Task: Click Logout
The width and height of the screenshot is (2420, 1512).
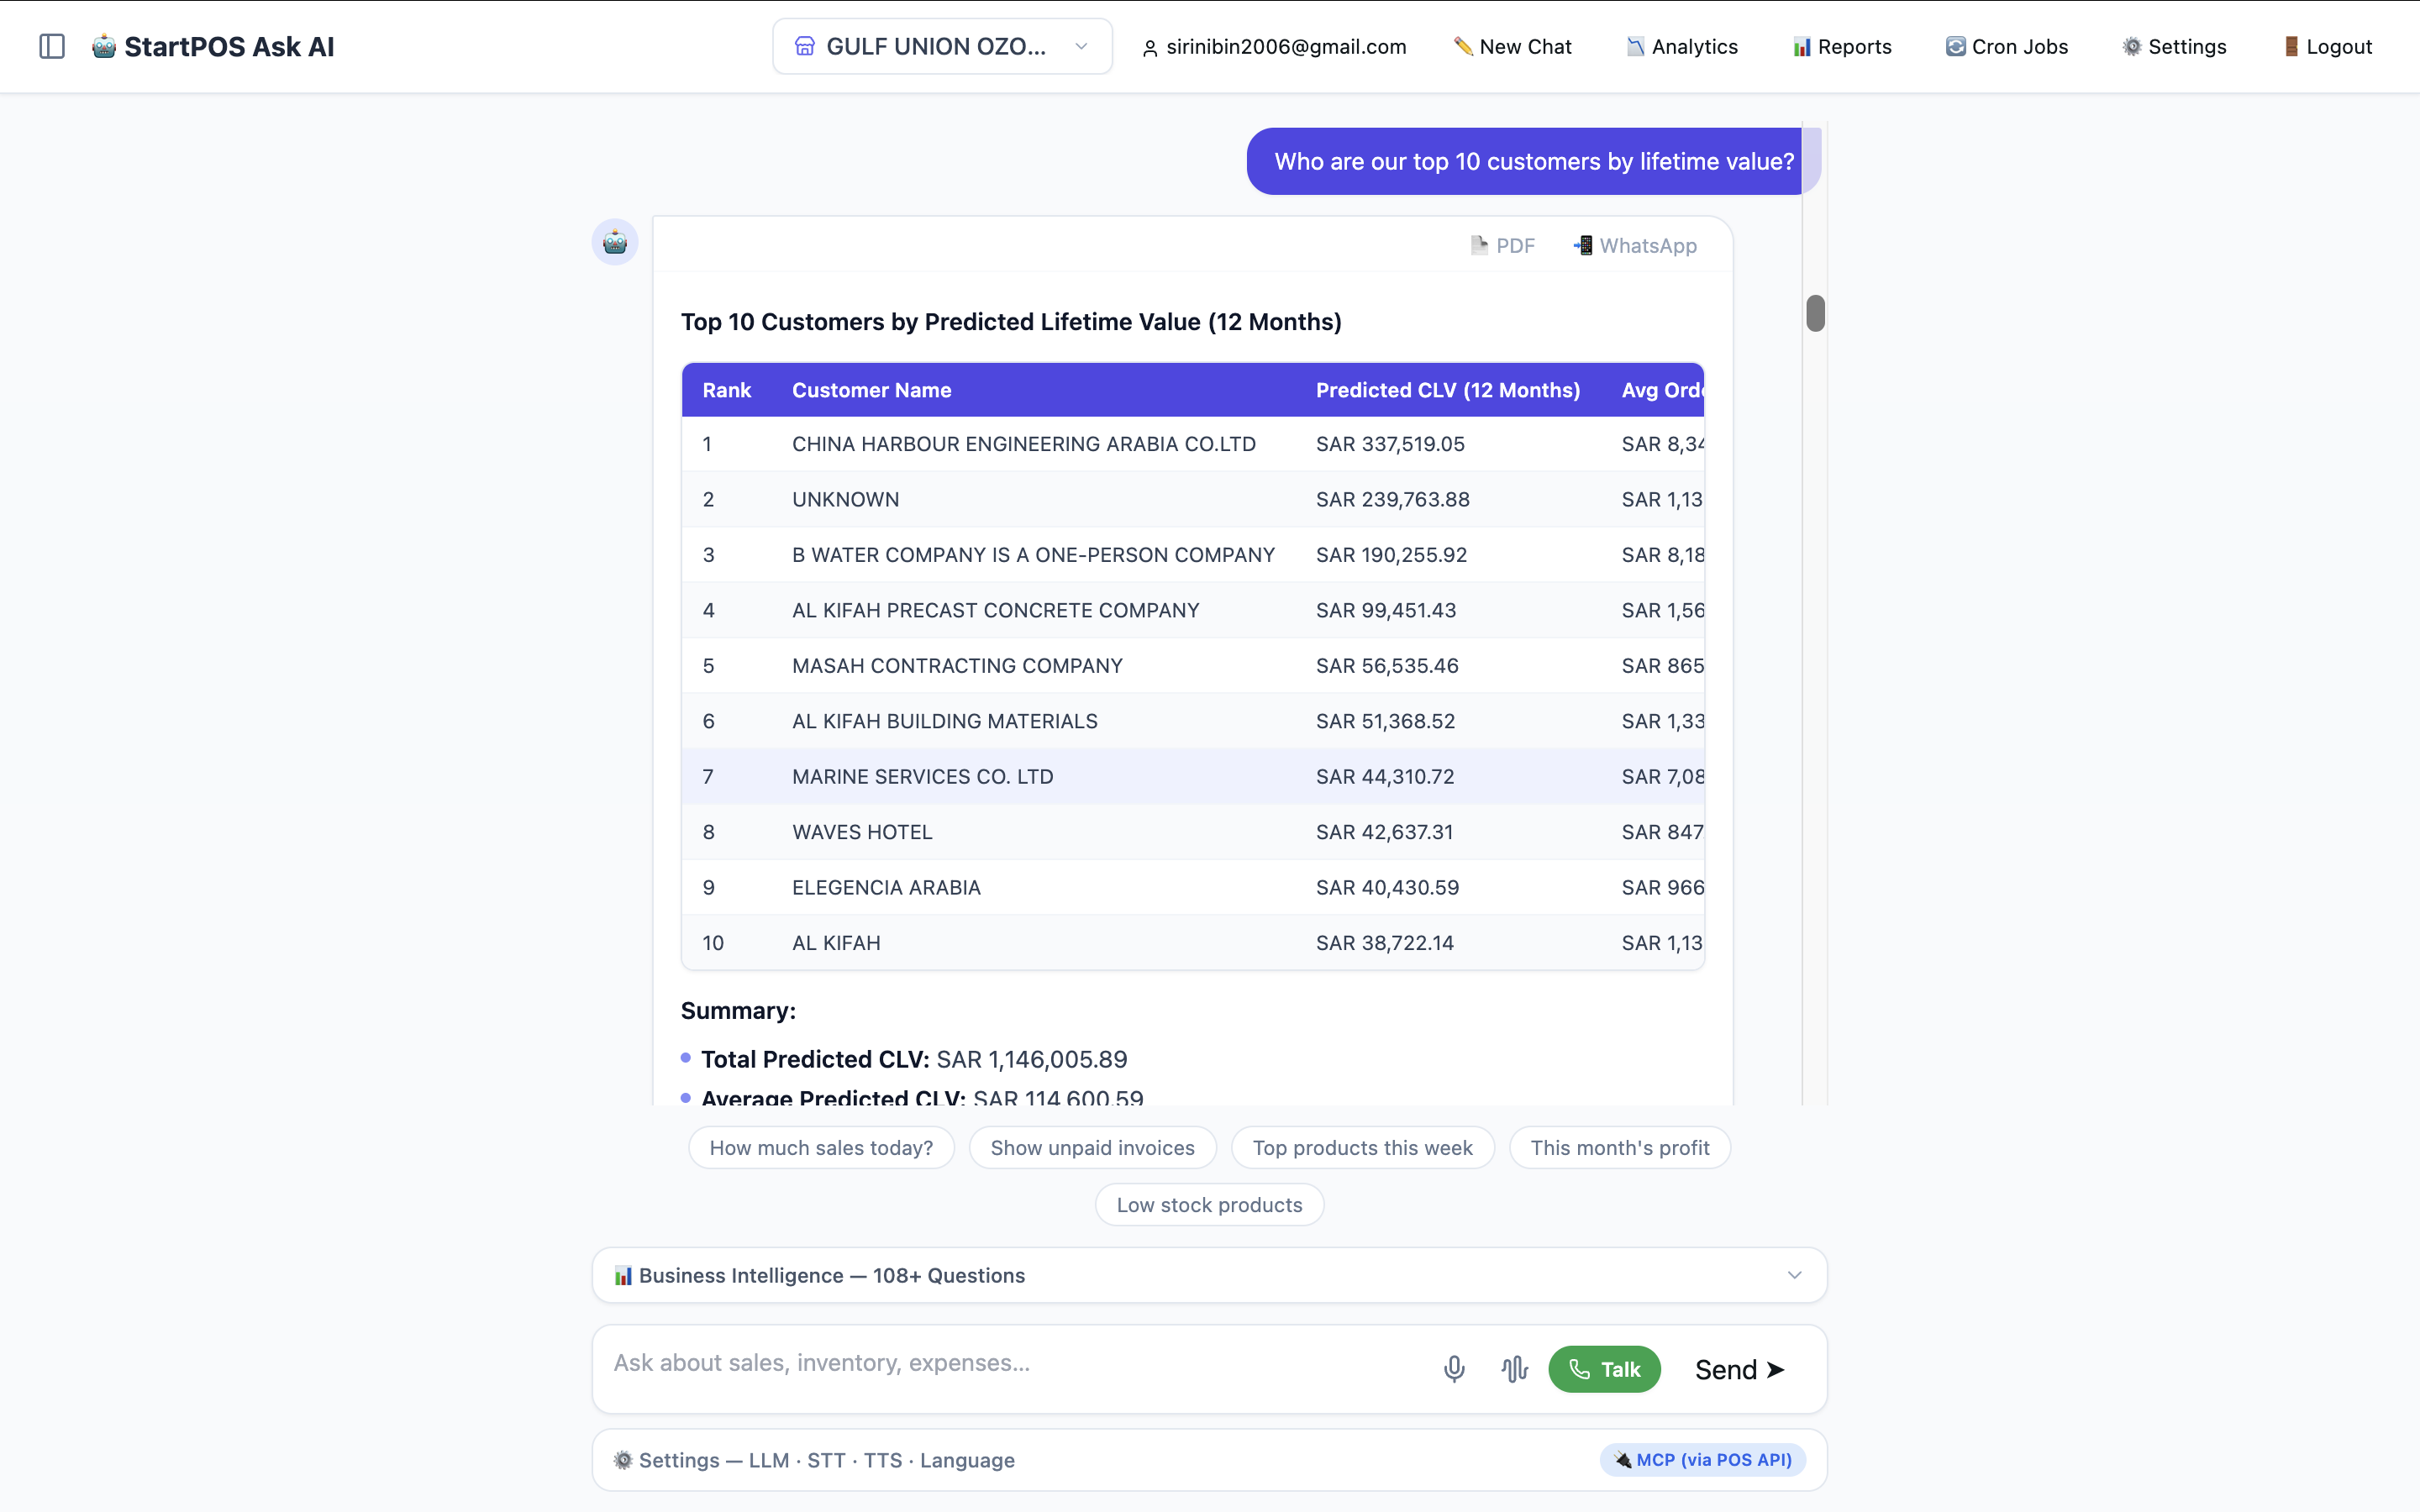Action: 2327,46
